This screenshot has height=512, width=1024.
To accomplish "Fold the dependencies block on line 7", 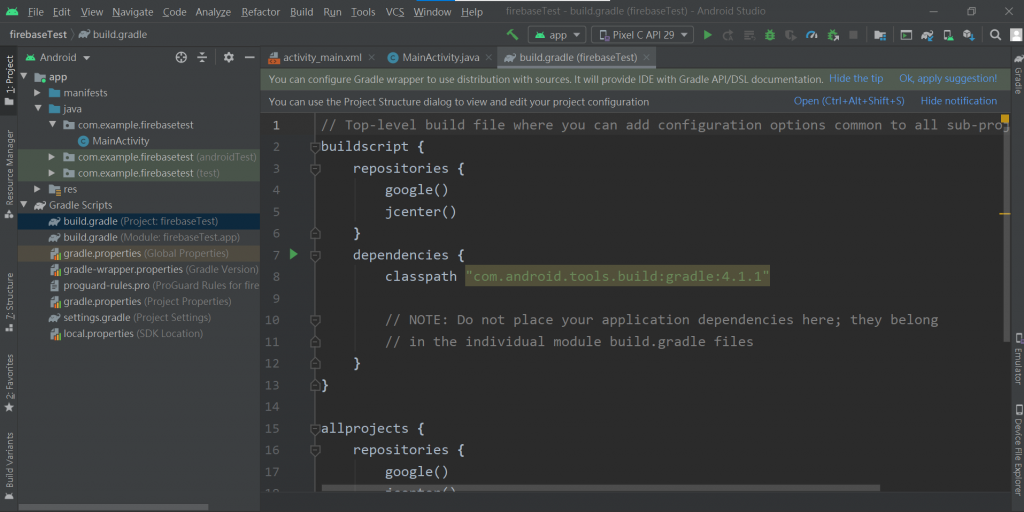I will (315, 255).
